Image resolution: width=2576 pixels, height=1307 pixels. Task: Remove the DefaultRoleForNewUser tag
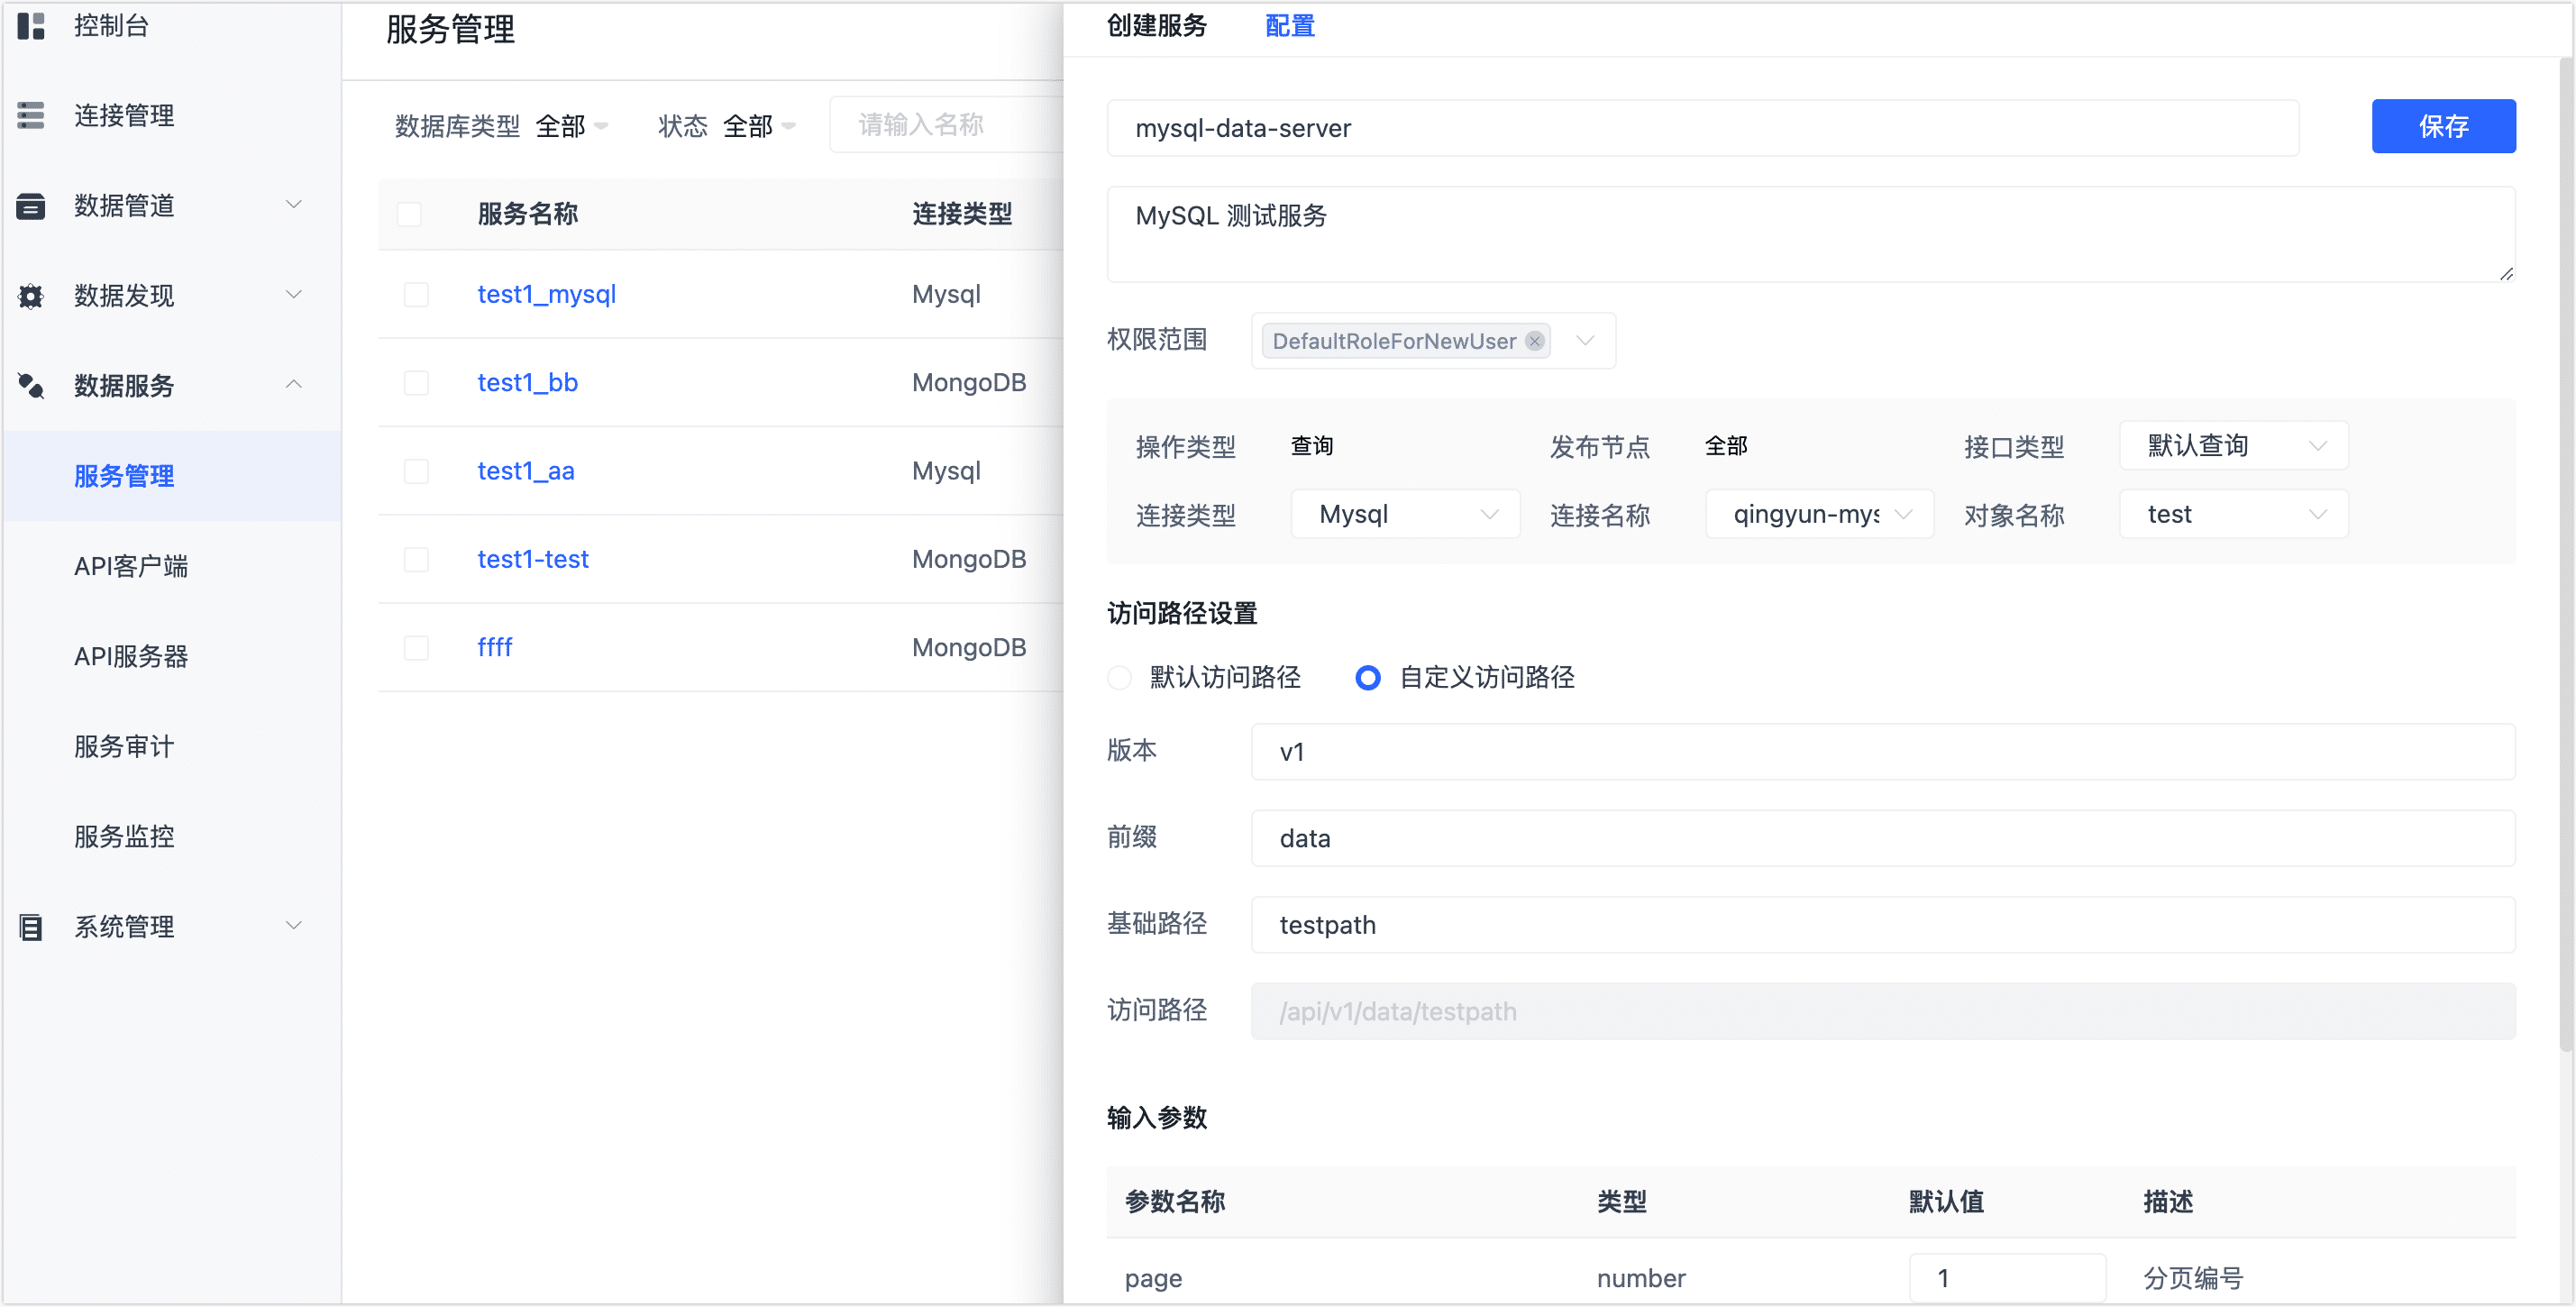(1534, 341)
